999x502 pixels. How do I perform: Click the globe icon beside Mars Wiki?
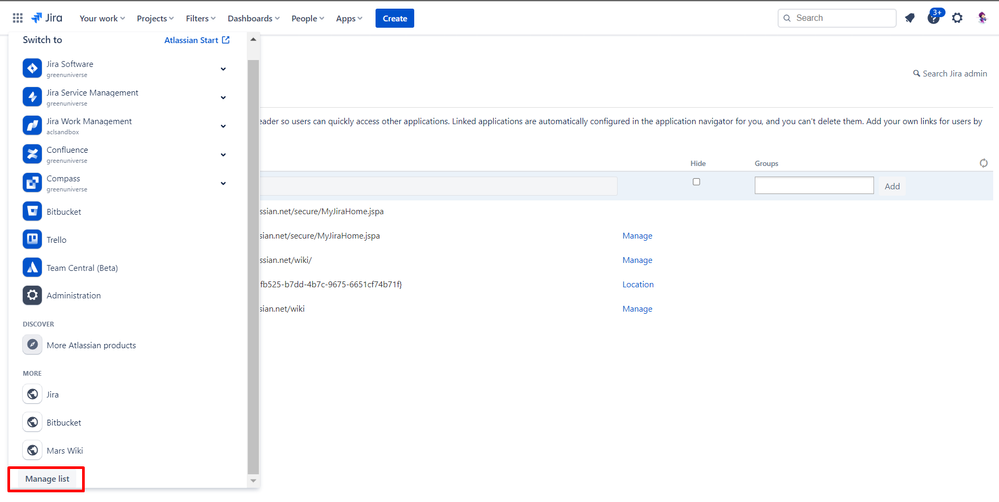[x=32, y=450]
